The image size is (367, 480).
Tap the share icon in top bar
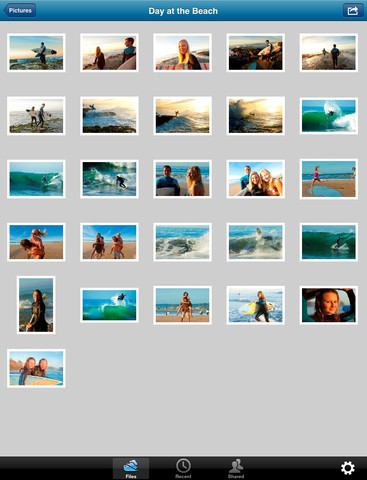point(353,11)
